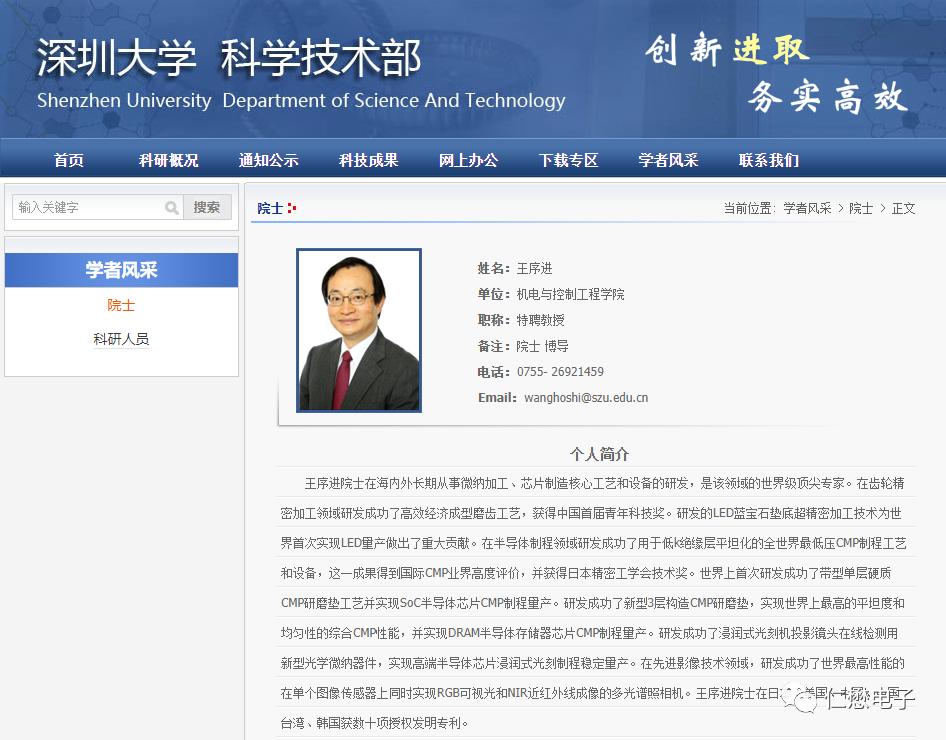The image size is (946, 740).
Task: Click the 搜索 search button
Action: pos(207,207)
